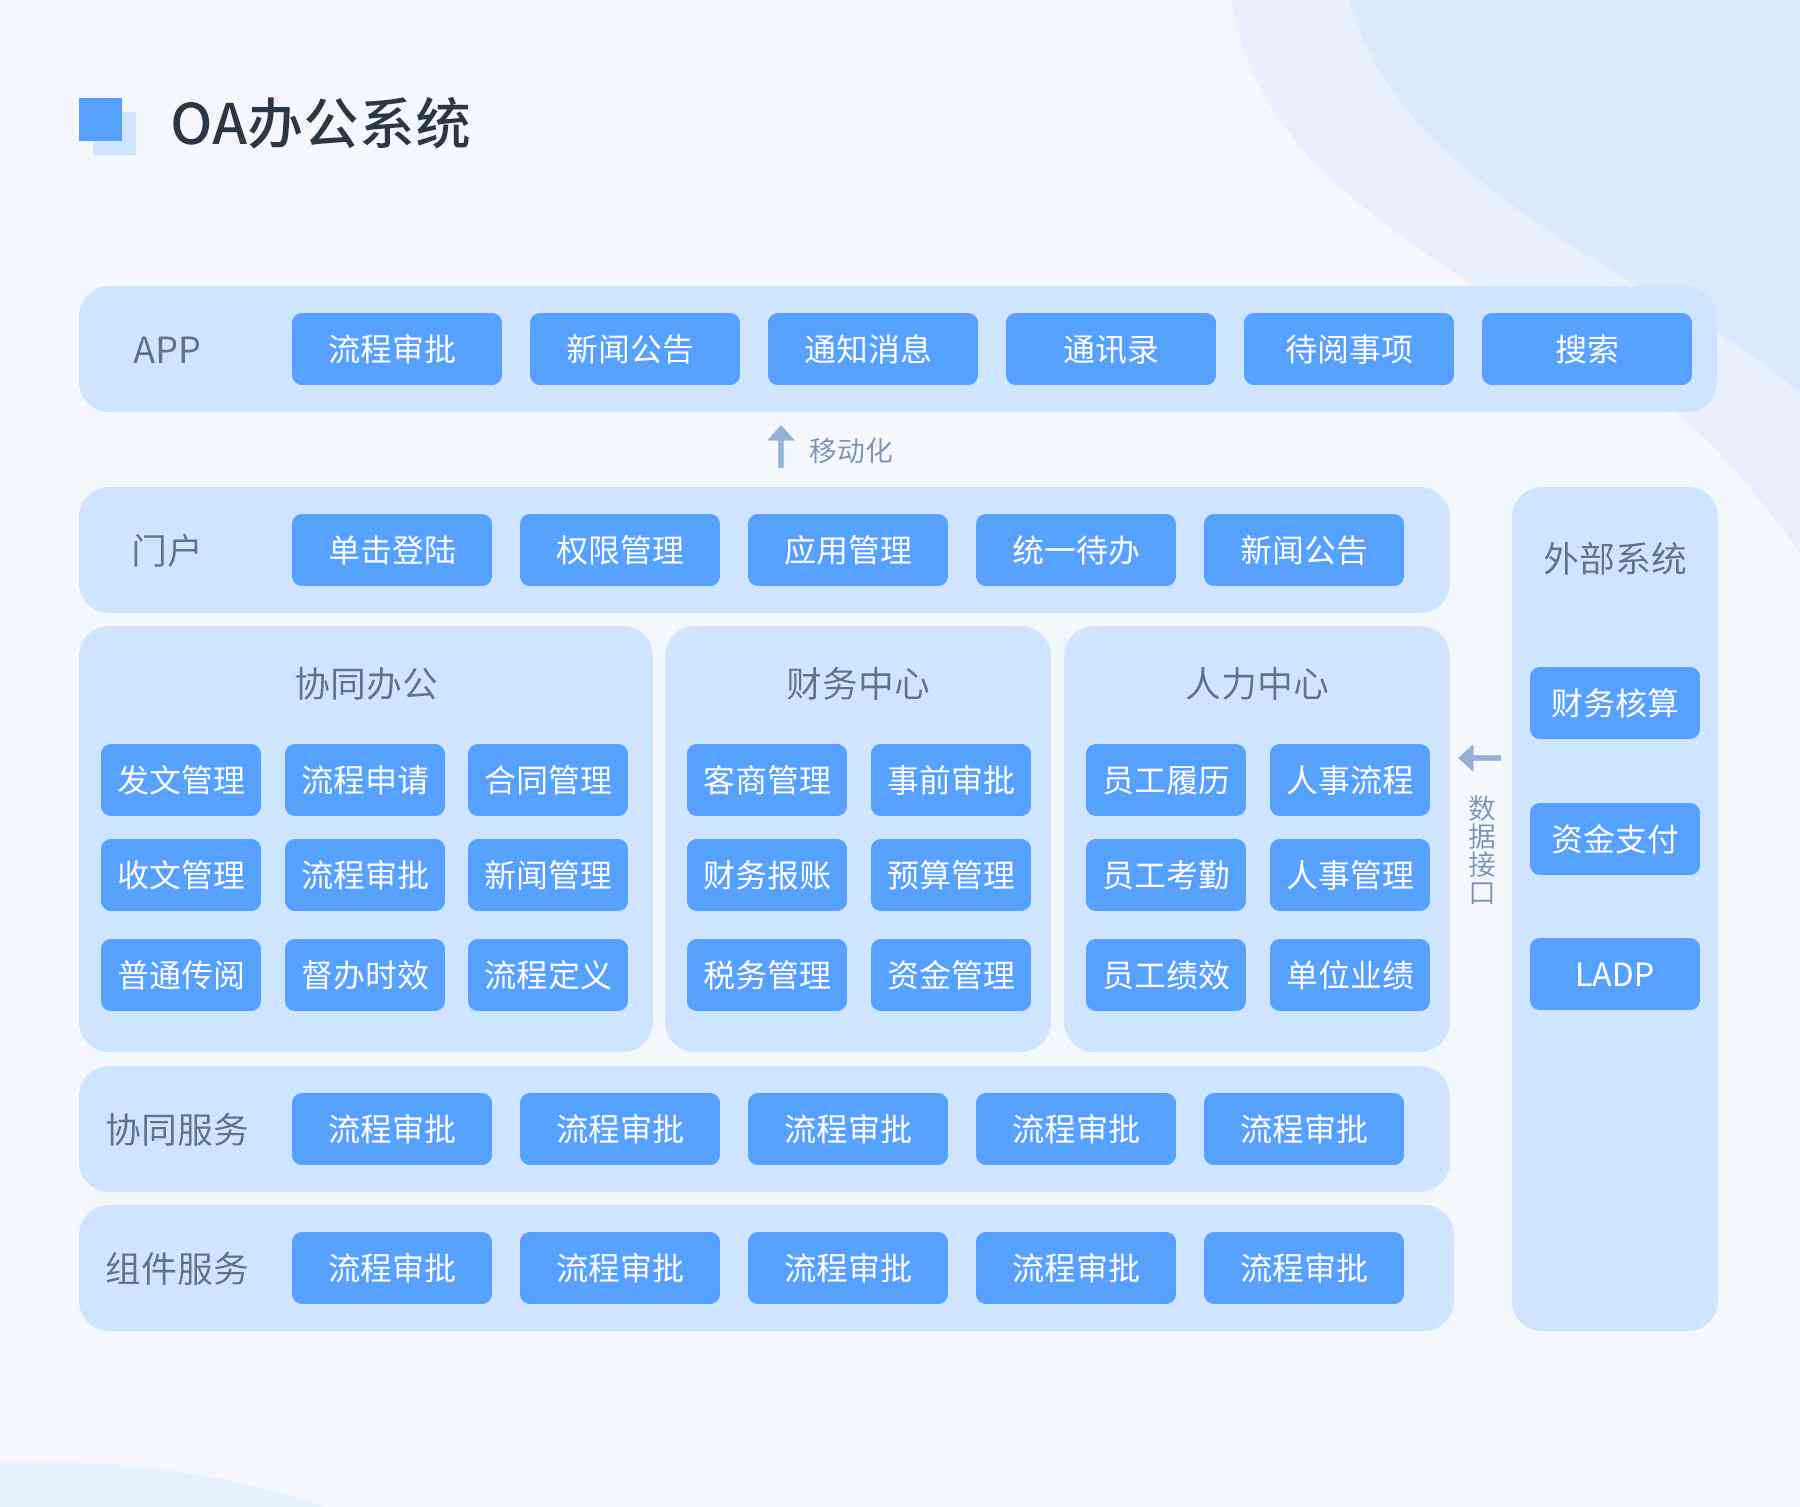
Task: Click the 门户 row label
Action: (x=166, y=551)
